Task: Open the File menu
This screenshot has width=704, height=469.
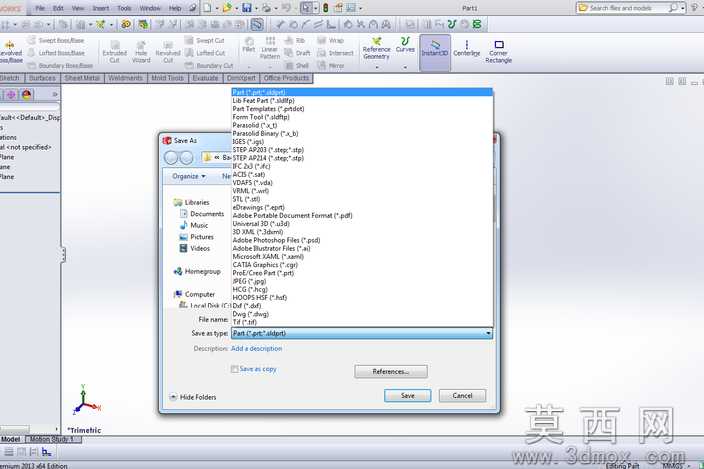Action: tap(40, 8)
